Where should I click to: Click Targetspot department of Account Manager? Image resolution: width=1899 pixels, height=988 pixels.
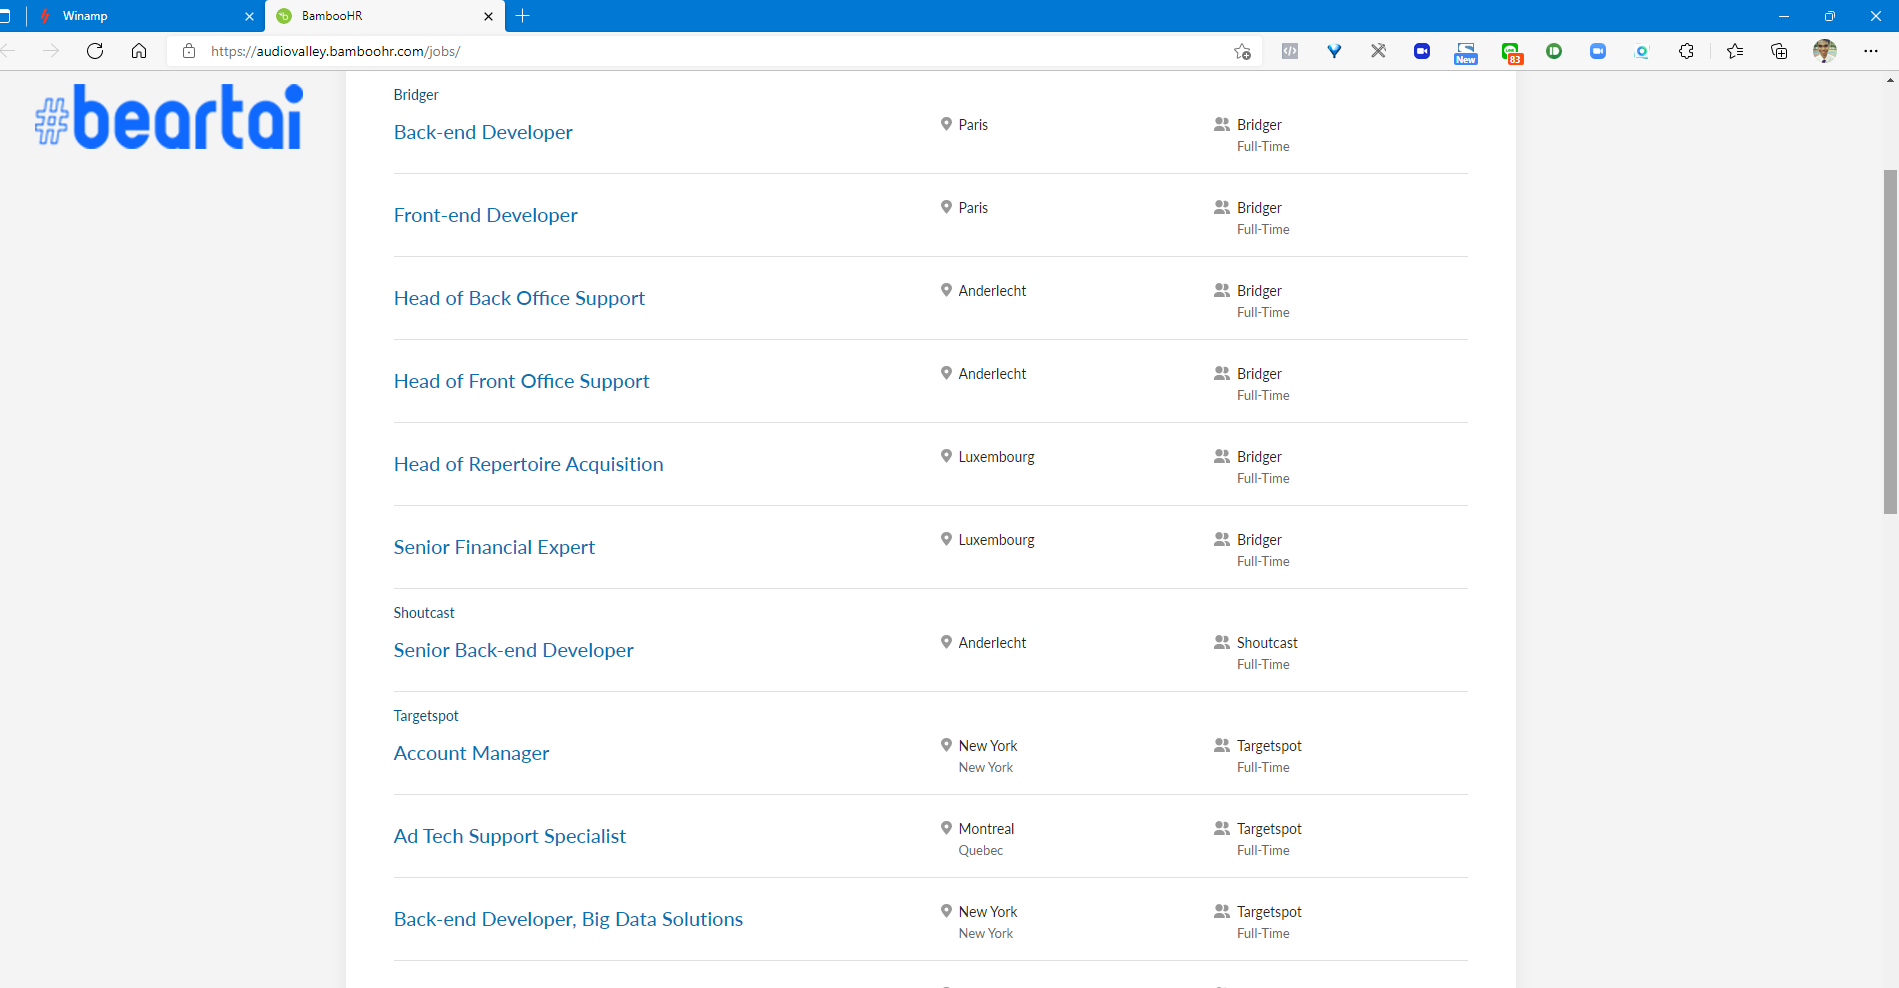tap(1269, 746)
